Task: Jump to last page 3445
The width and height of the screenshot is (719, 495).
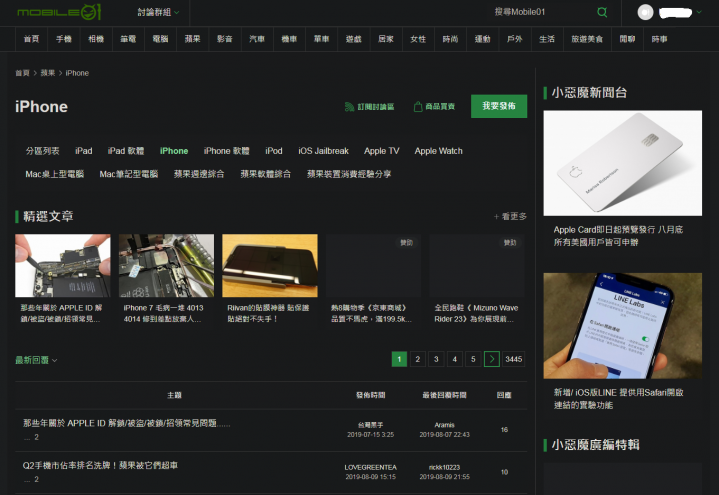Action: tap(514, 359)
